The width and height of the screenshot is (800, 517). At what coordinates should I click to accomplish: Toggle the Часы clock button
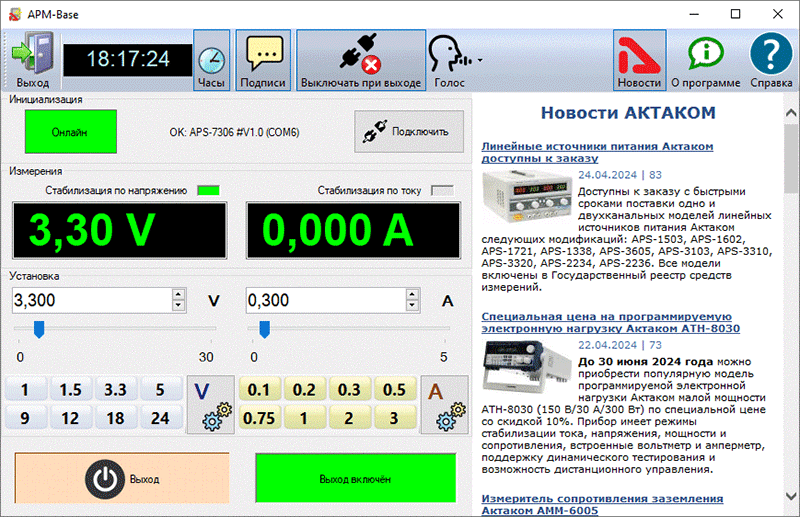[x=211, y=60]
